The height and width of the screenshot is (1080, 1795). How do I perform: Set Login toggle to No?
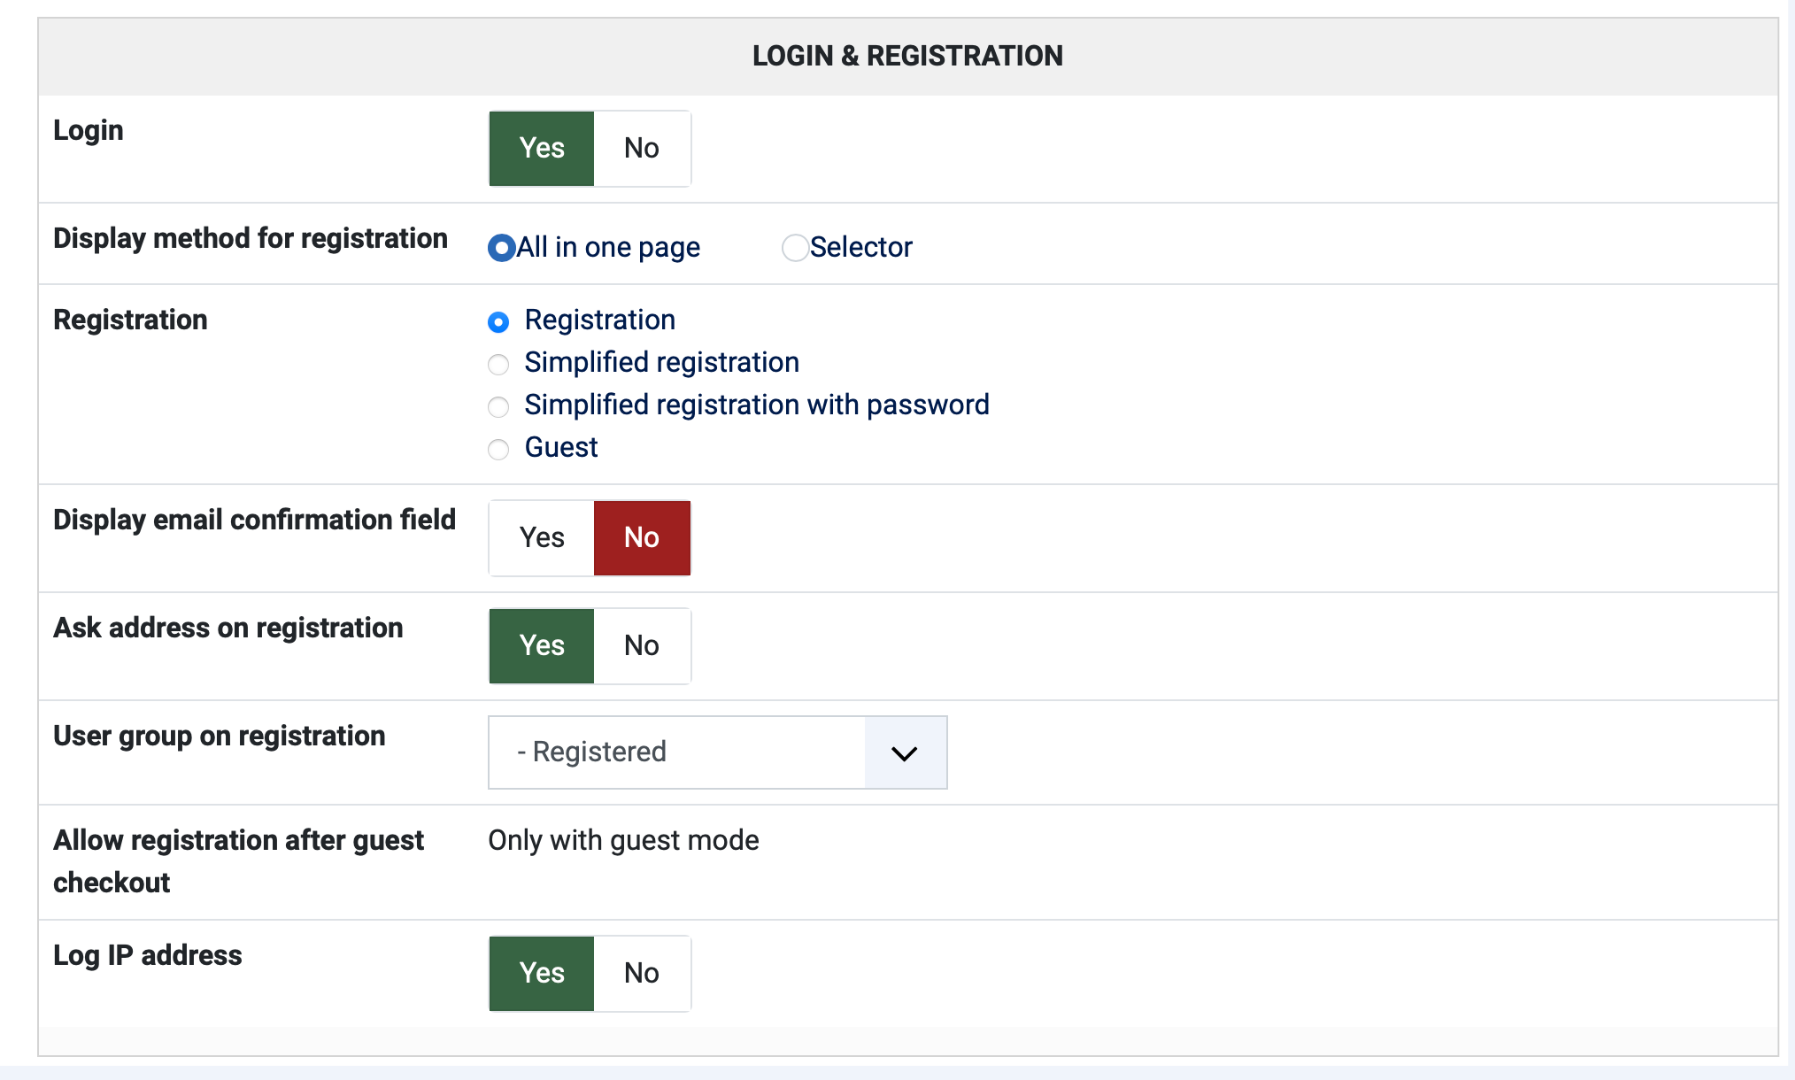(x=641, y=148)
